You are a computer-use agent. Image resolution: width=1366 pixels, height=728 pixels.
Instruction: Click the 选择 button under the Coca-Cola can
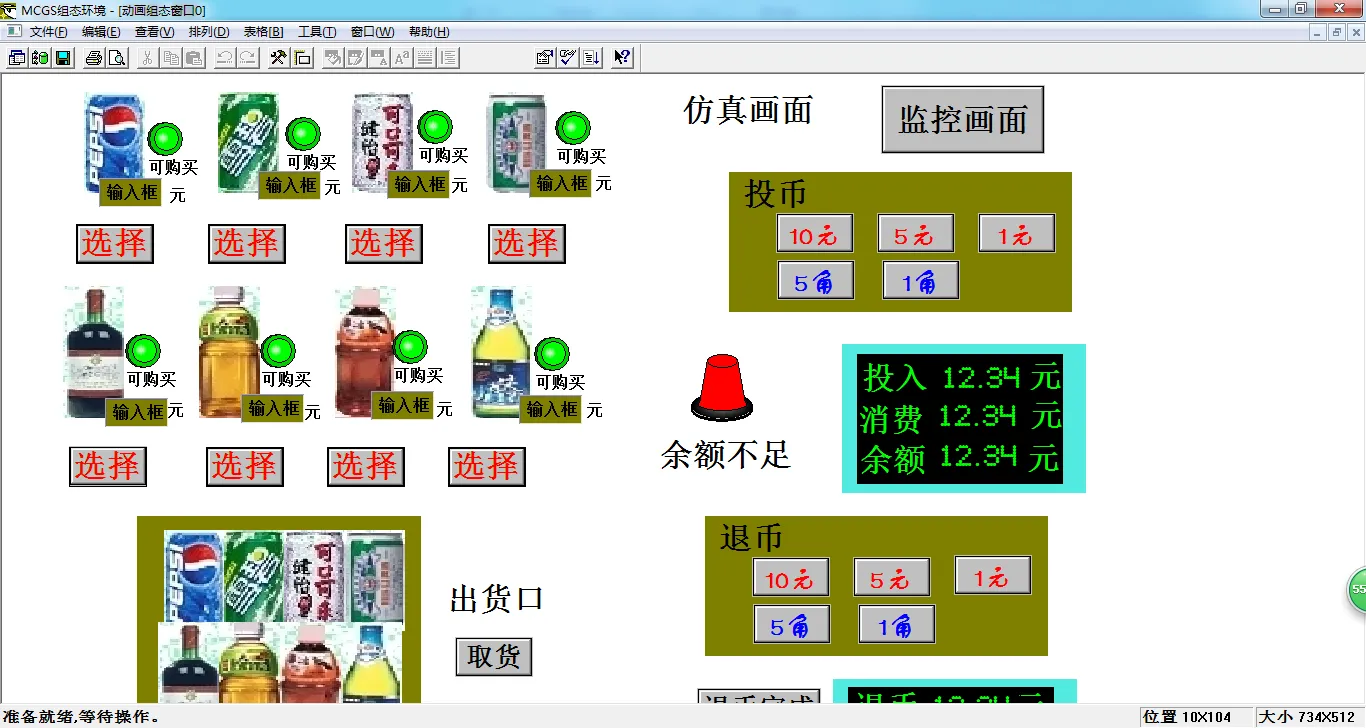[x=383, y=243]
